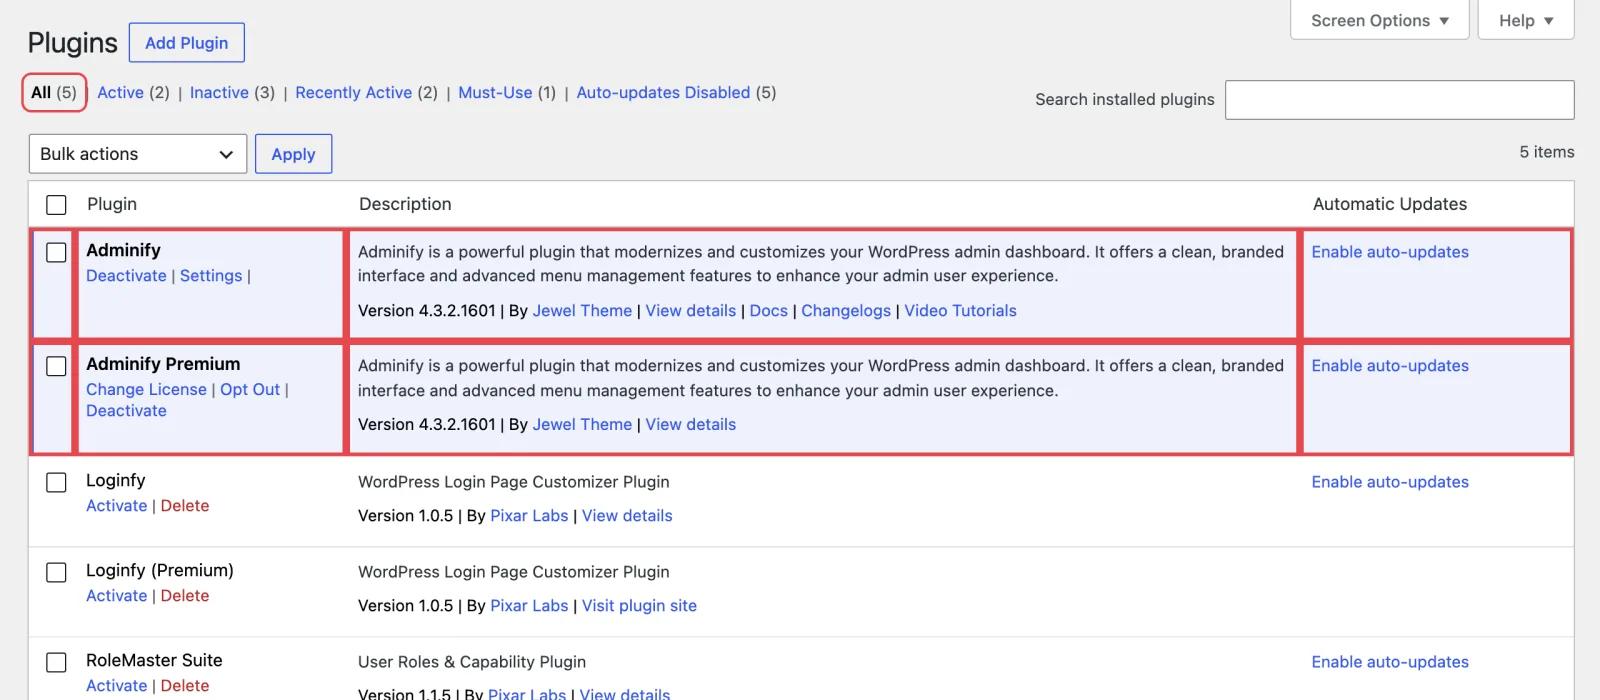Click the Automatic Updates column header
The width and height of the screenshot is (1600, 700).
pyautogui.click(x=1390, y=204)
